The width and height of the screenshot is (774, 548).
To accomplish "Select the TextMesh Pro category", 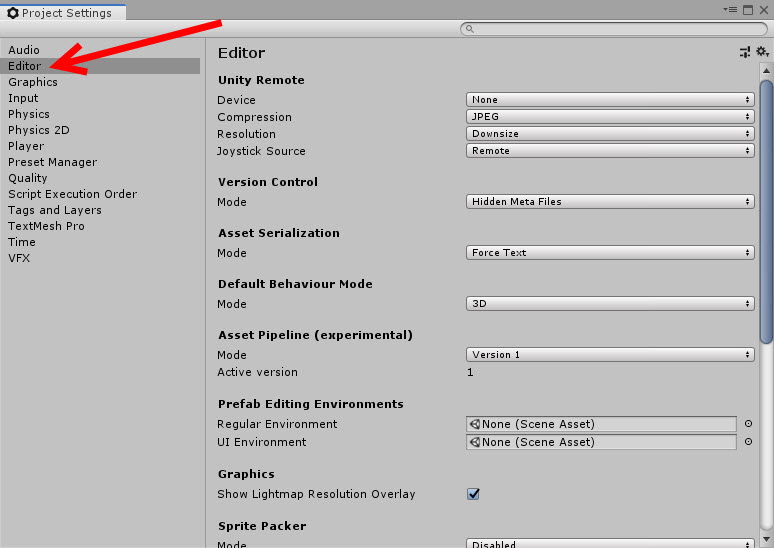I will 100,226.
